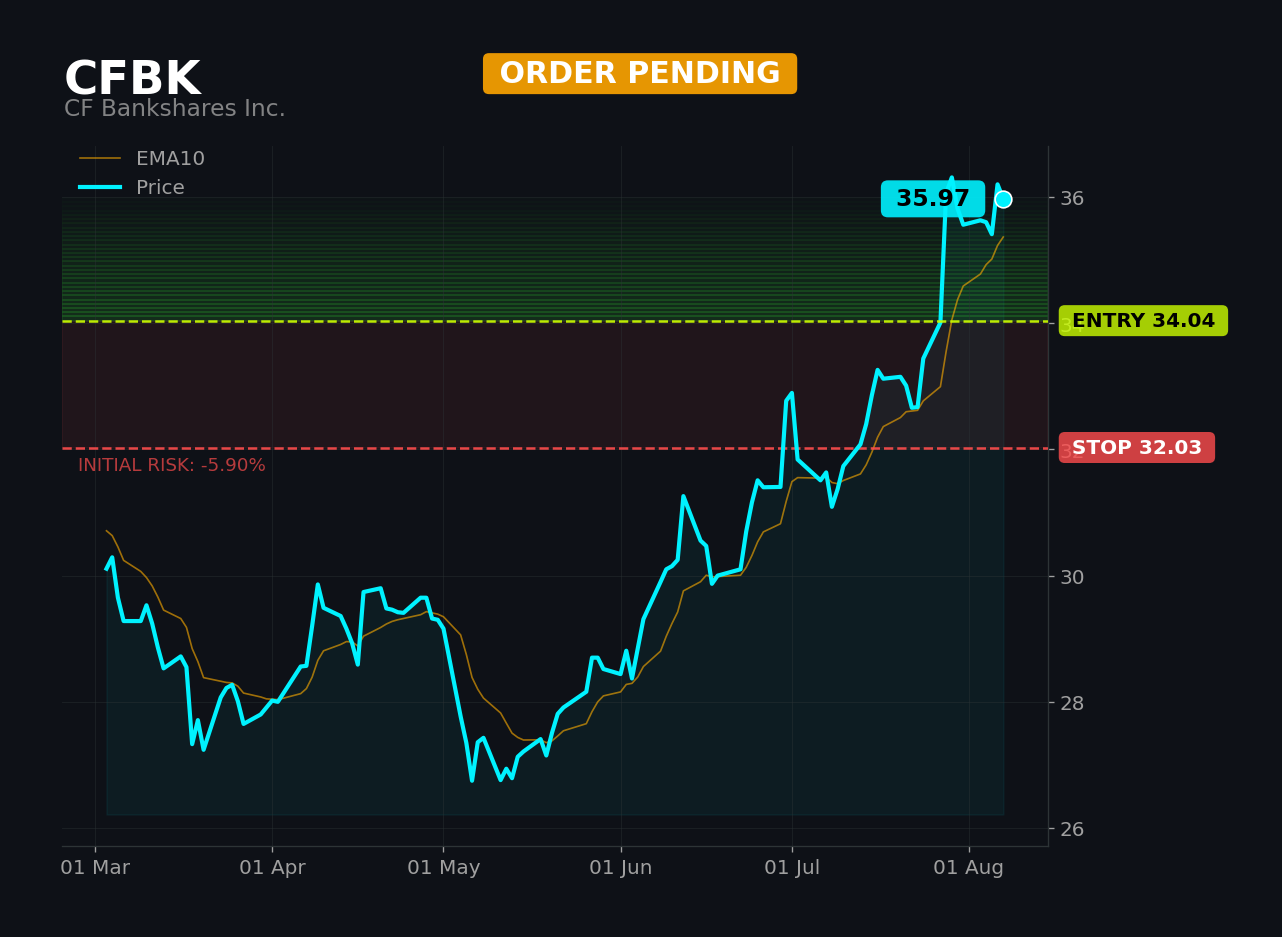
Task: Click the ORDER PENDING status badge
Action: 640,74
